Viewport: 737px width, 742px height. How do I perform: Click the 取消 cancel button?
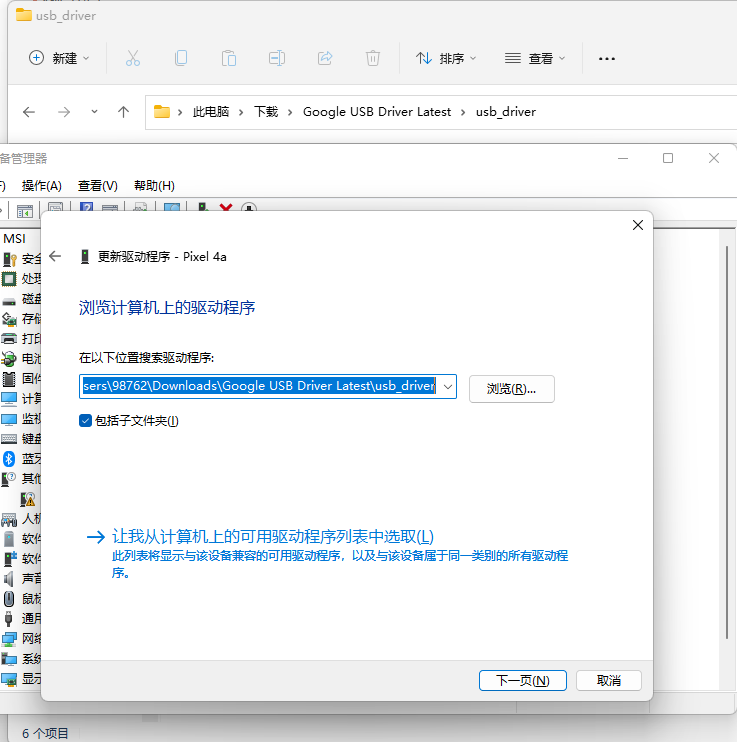pos(609,680)
